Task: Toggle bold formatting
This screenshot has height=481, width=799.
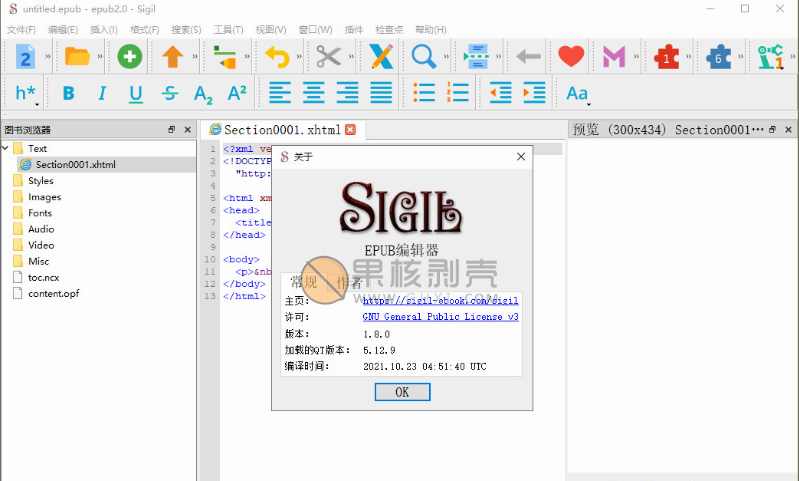Action: 68,93
